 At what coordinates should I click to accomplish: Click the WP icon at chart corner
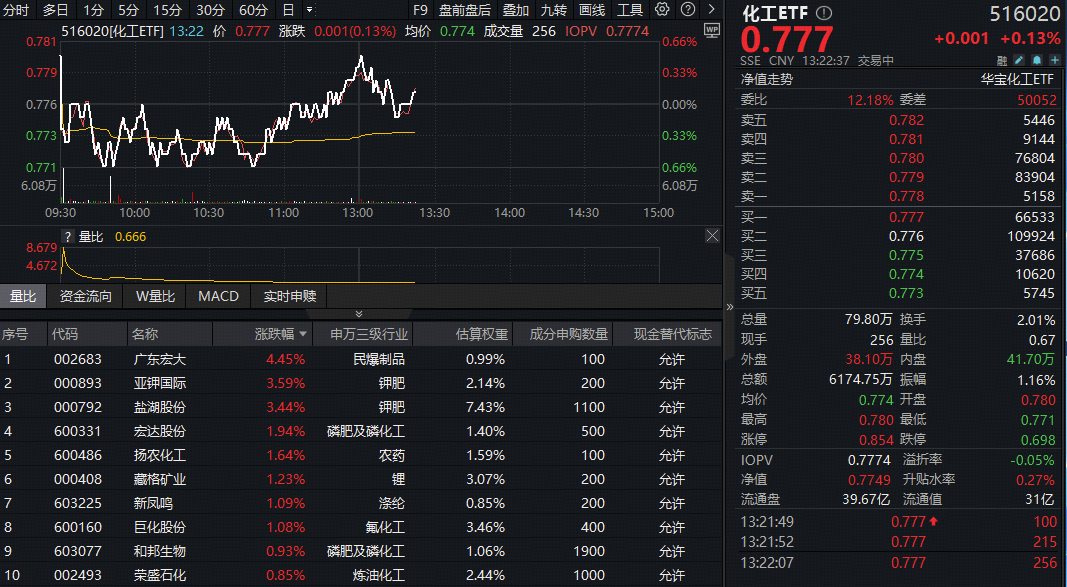point(711,31)
